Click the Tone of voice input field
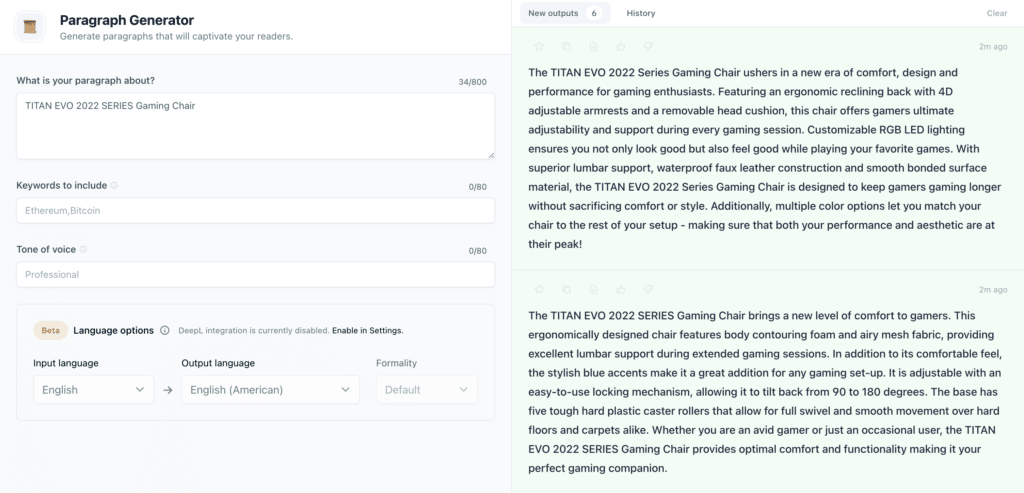Viewport: 1024px width, 493px height. (255, 275)
